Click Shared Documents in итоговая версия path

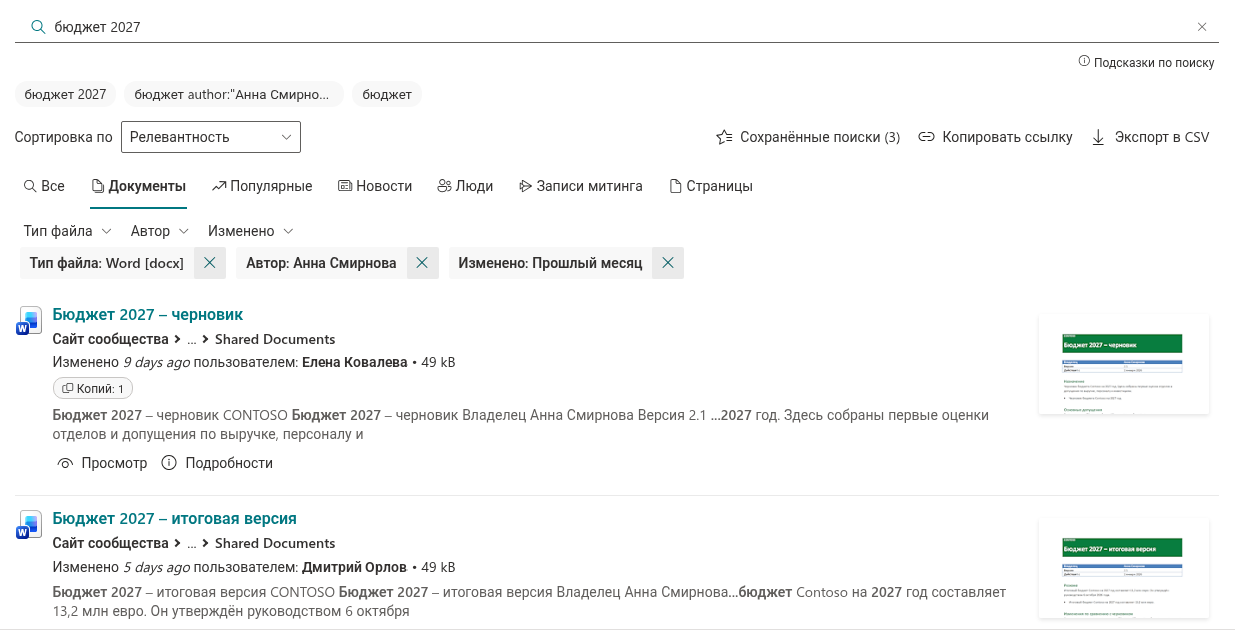tap(275, 543)
